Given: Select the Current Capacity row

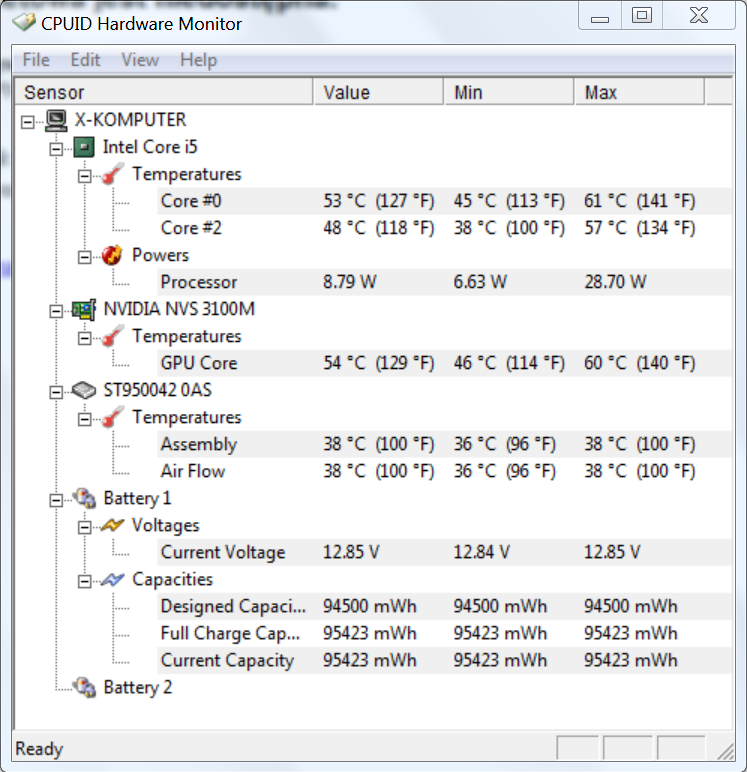Looking at the screenshot, I should [x=444, y=661].
